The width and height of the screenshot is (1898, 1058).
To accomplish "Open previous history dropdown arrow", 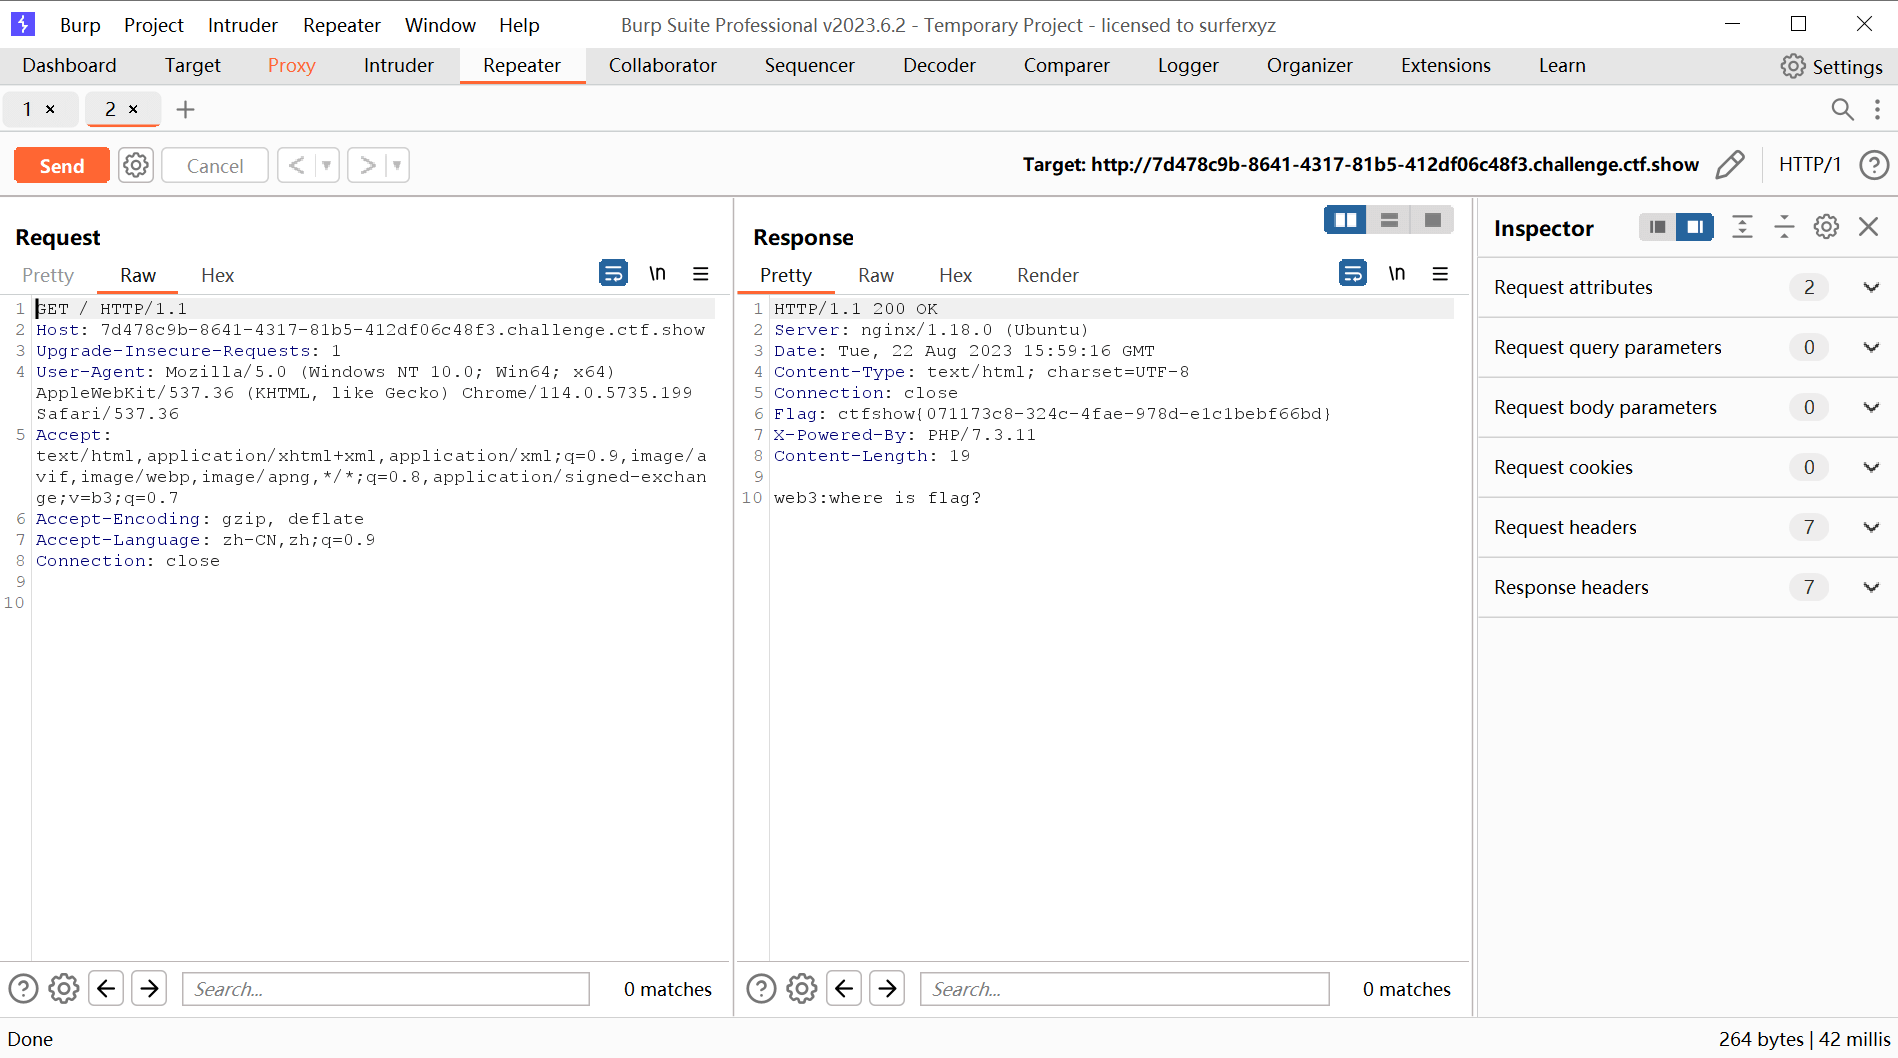I will point(327,165).
